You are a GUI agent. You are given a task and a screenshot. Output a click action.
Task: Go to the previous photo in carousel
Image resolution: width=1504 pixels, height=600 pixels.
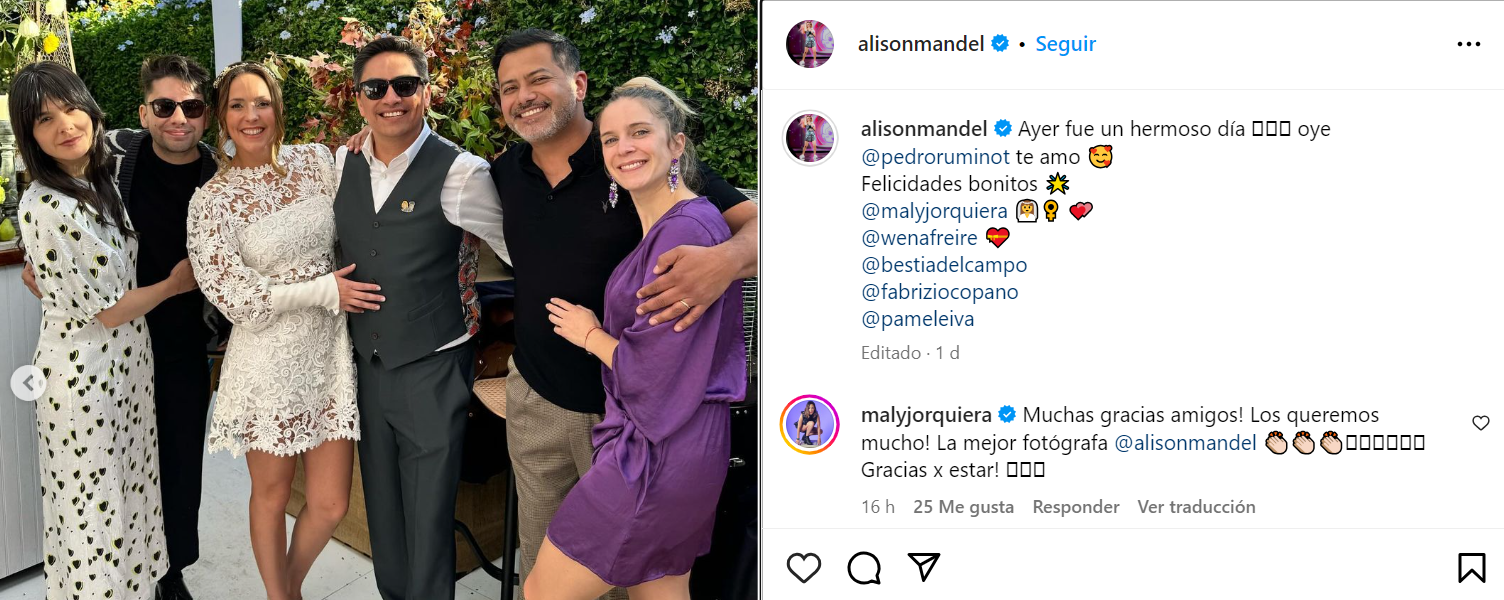pos(28,382)
